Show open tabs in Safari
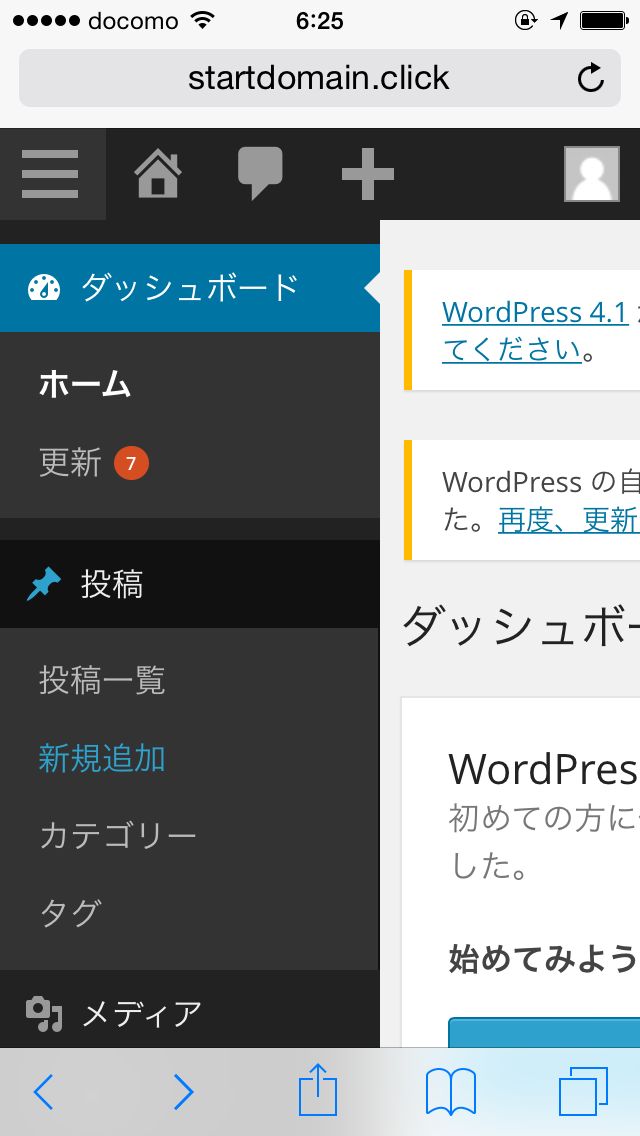Screen dimensions: 640x1136 [x=583, y=1092]
